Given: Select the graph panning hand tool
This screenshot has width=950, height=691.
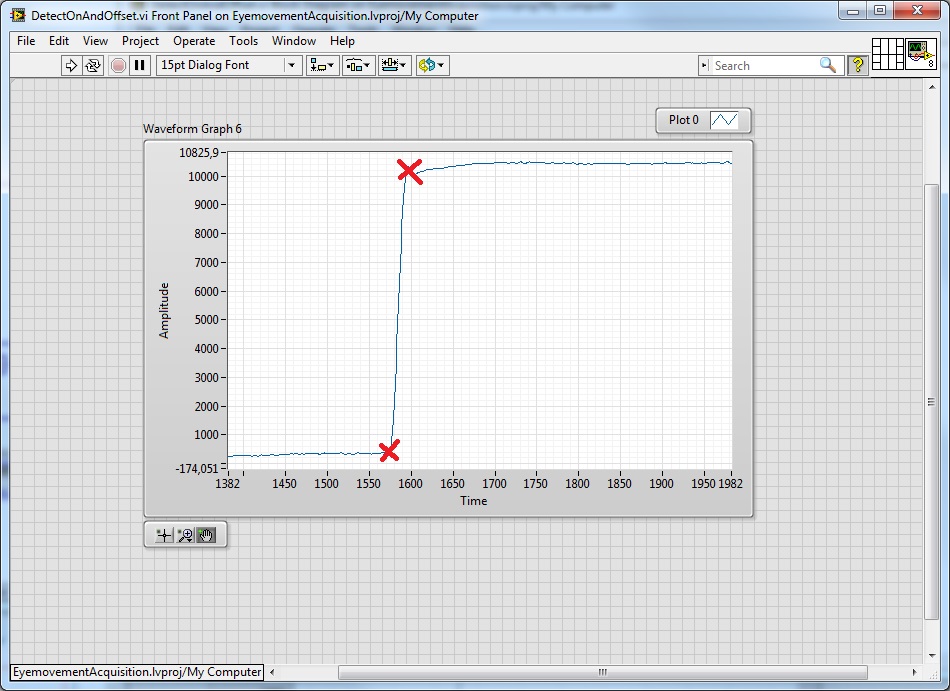Looking at the screenshot, I should click(206, 535).
